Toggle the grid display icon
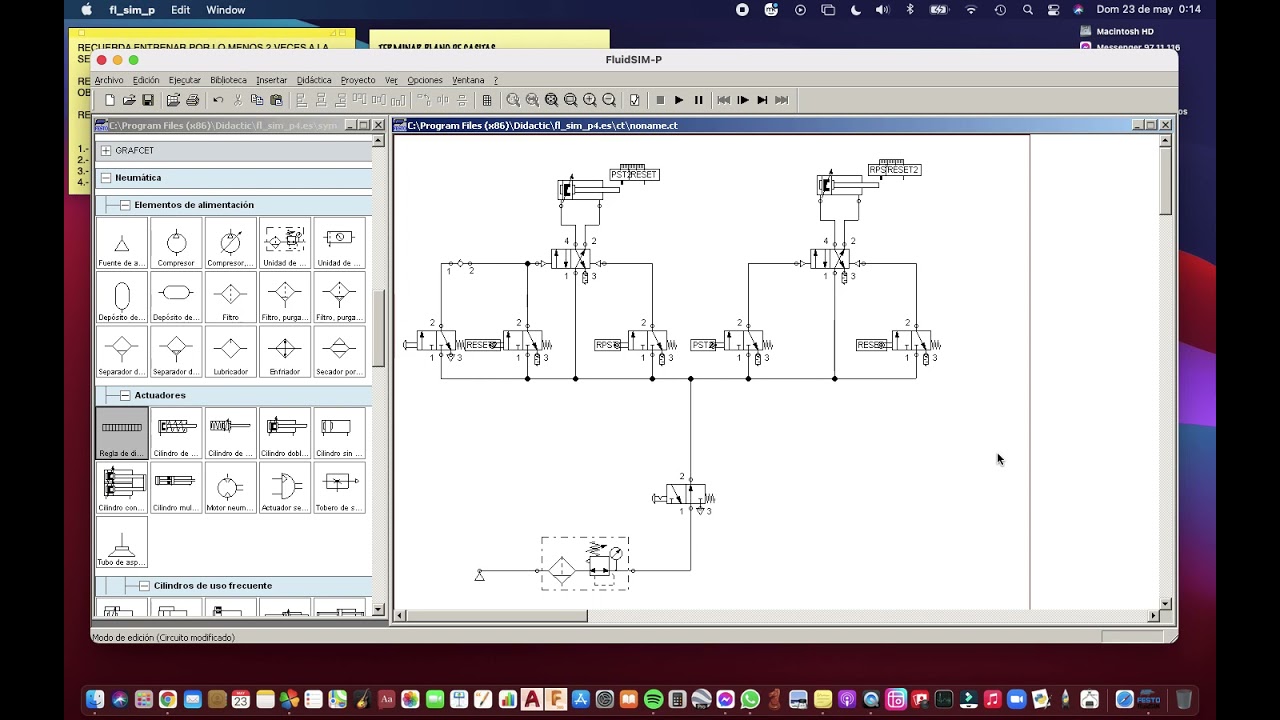 pyautogui.click(x=487, y=100)
